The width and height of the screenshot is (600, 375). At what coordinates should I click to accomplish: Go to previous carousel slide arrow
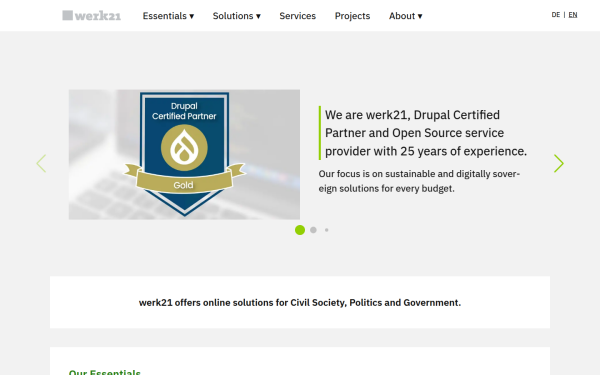(41, 163)
